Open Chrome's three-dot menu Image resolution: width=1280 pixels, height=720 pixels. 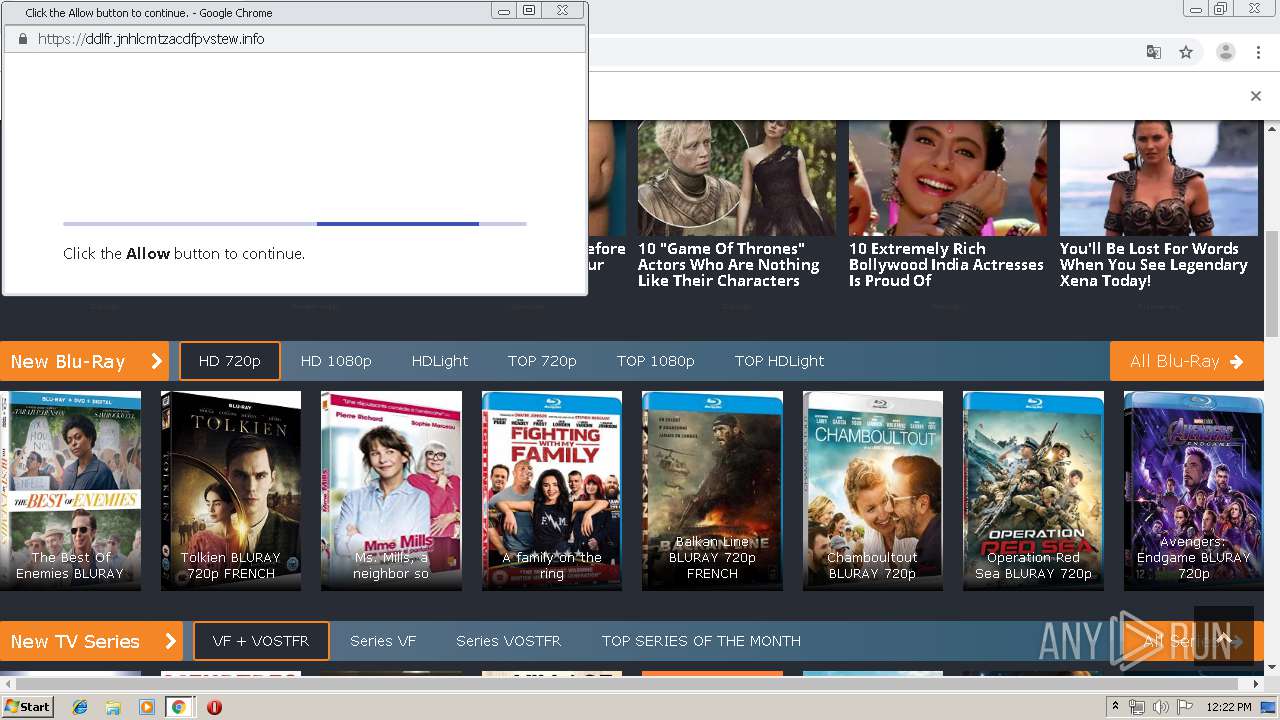pos(1258,52)
